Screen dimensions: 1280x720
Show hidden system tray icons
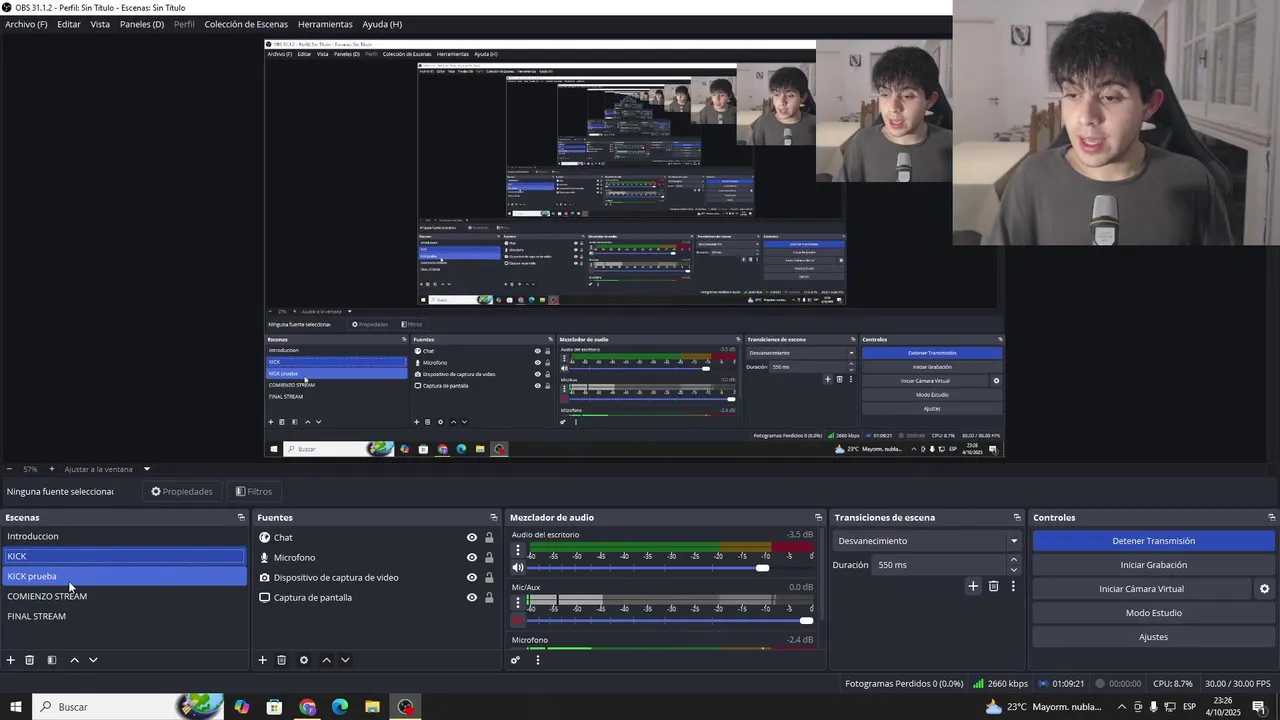click(x=1121, y=707)
